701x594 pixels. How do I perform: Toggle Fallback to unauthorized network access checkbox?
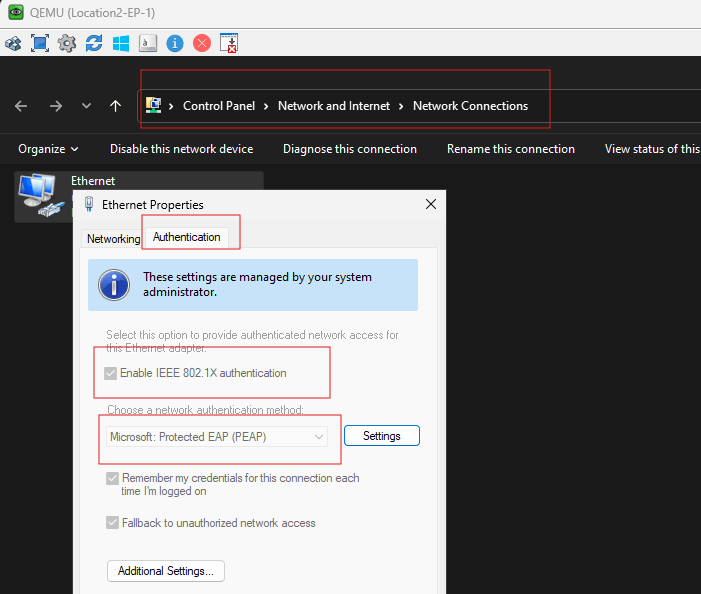pos(112,522)
